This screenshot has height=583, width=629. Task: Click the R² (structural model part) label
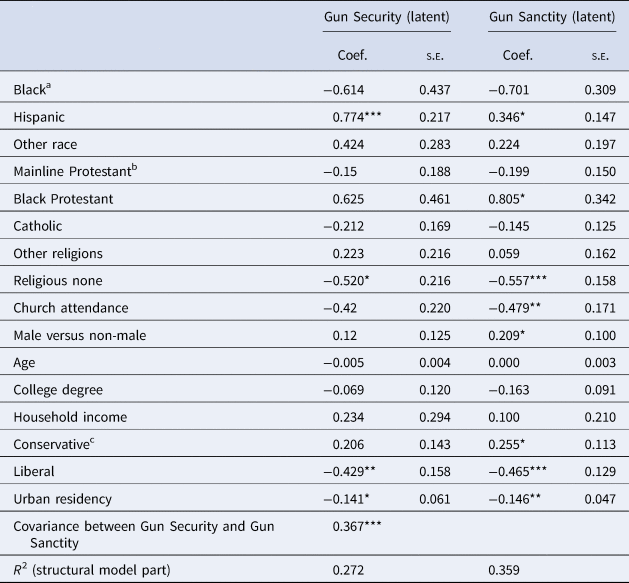(85, 568)
